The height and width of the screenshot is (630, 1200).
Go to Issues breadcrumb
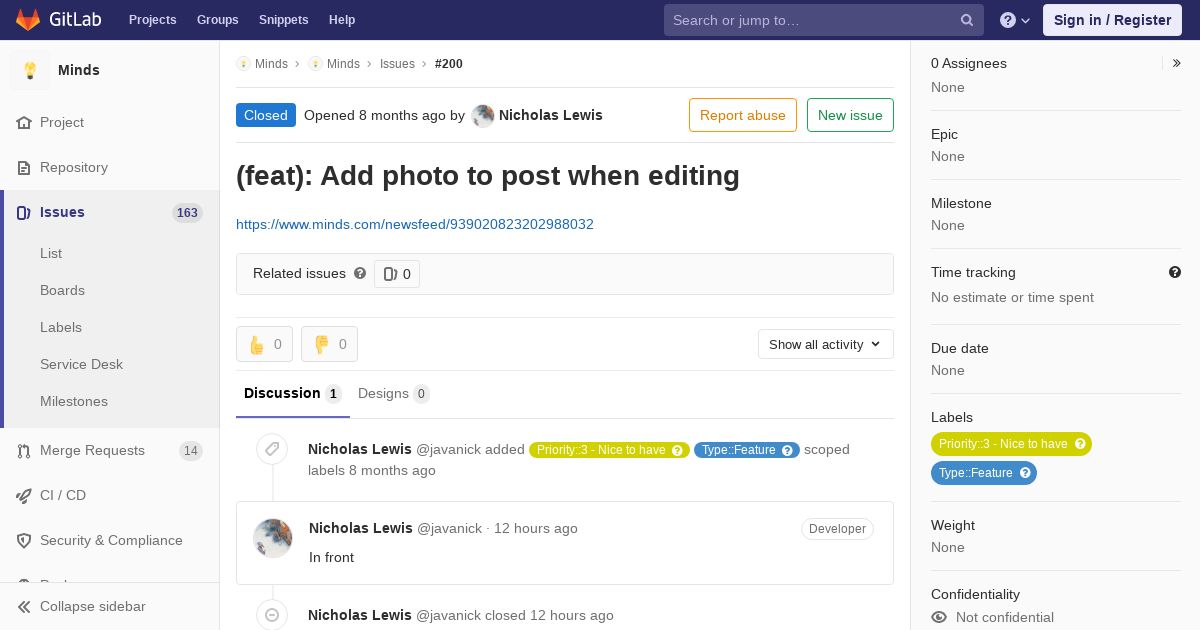pos(397,63)
